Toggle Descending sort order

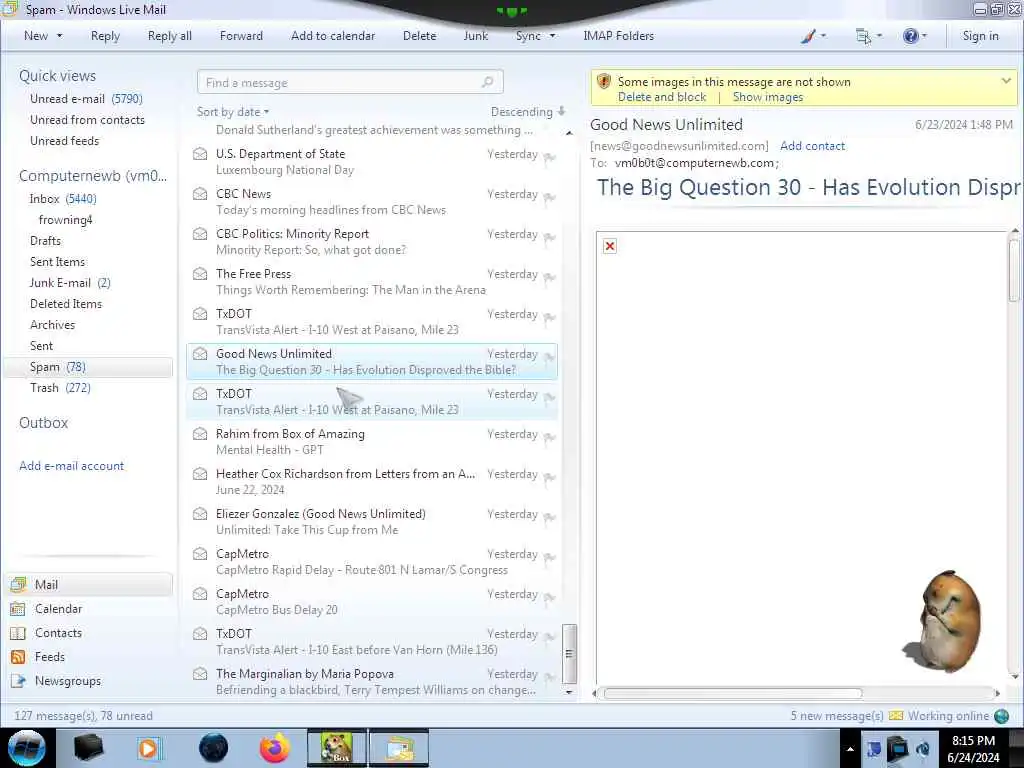pyautogui.click(x=528, y=112)
